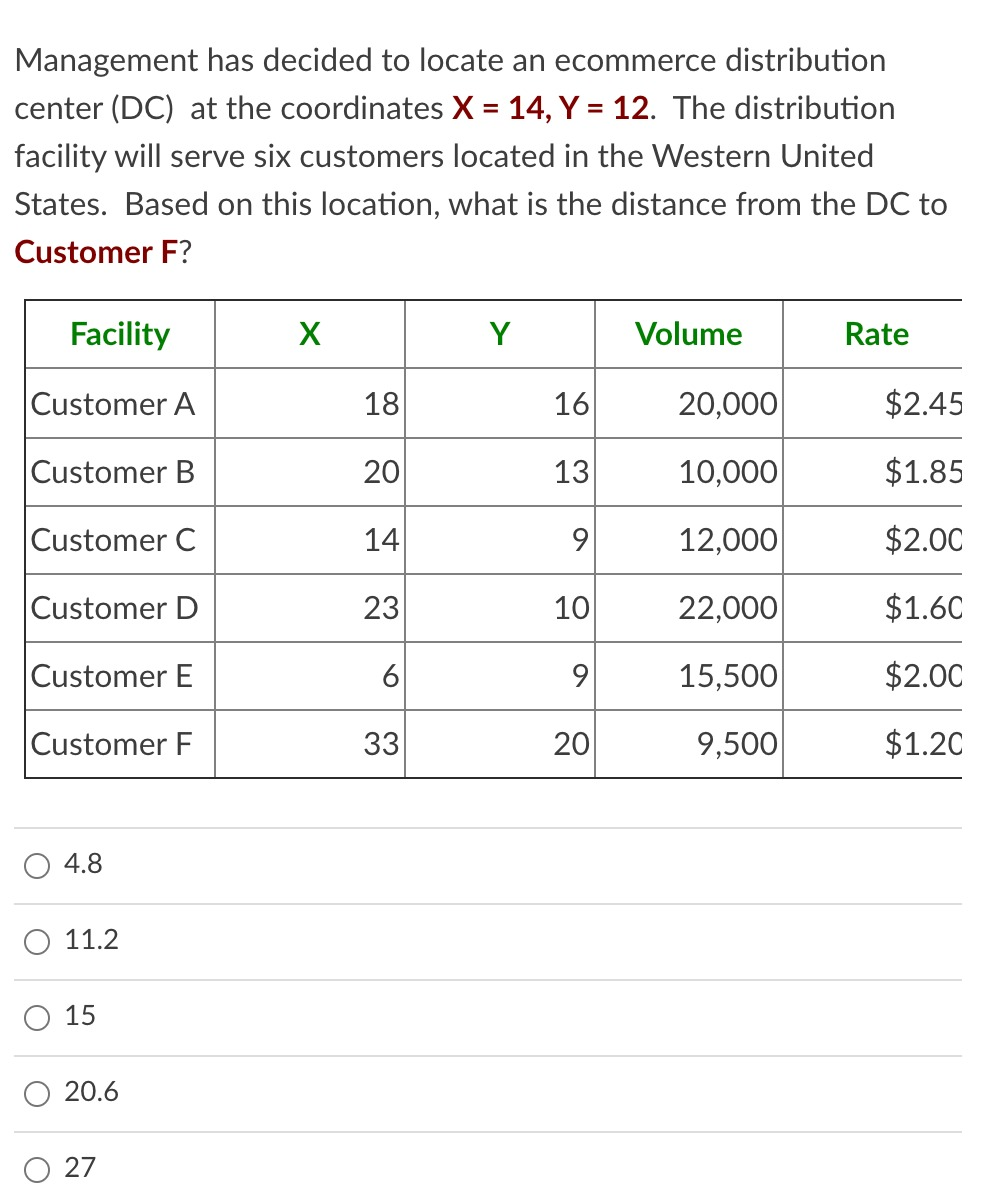Click the Rate column header
The height and width of the screenshot is (1198, 989).
[x=877, y=334]
